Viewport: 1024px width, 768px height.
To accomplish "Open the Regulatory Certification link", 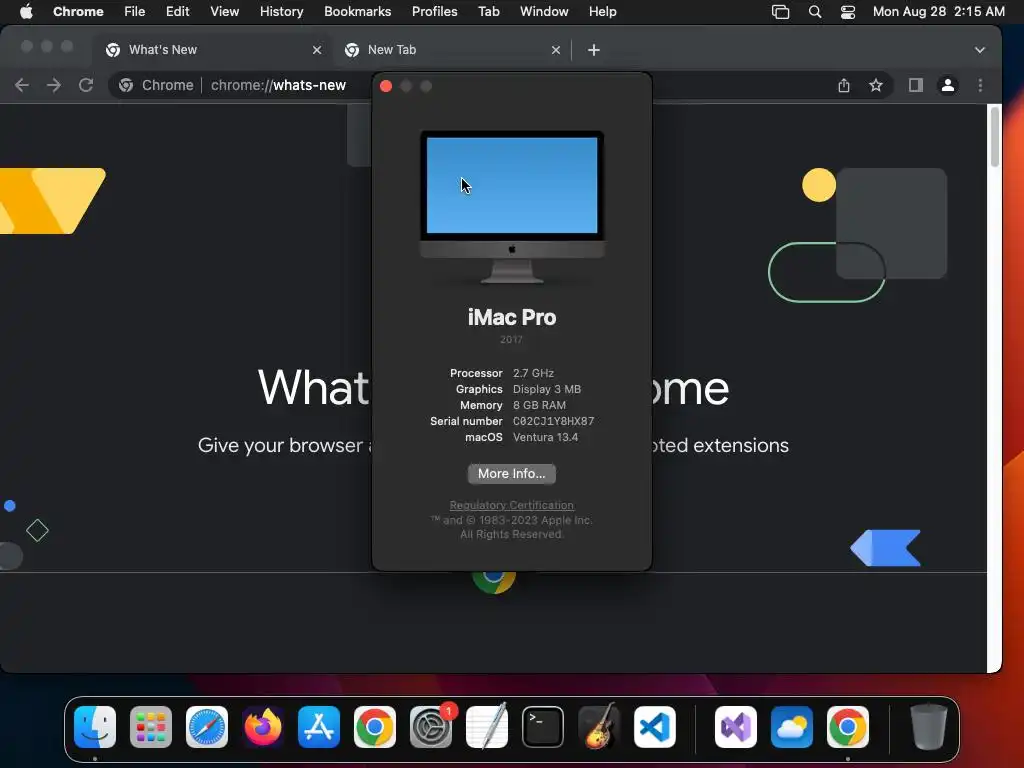I will 511,505.
